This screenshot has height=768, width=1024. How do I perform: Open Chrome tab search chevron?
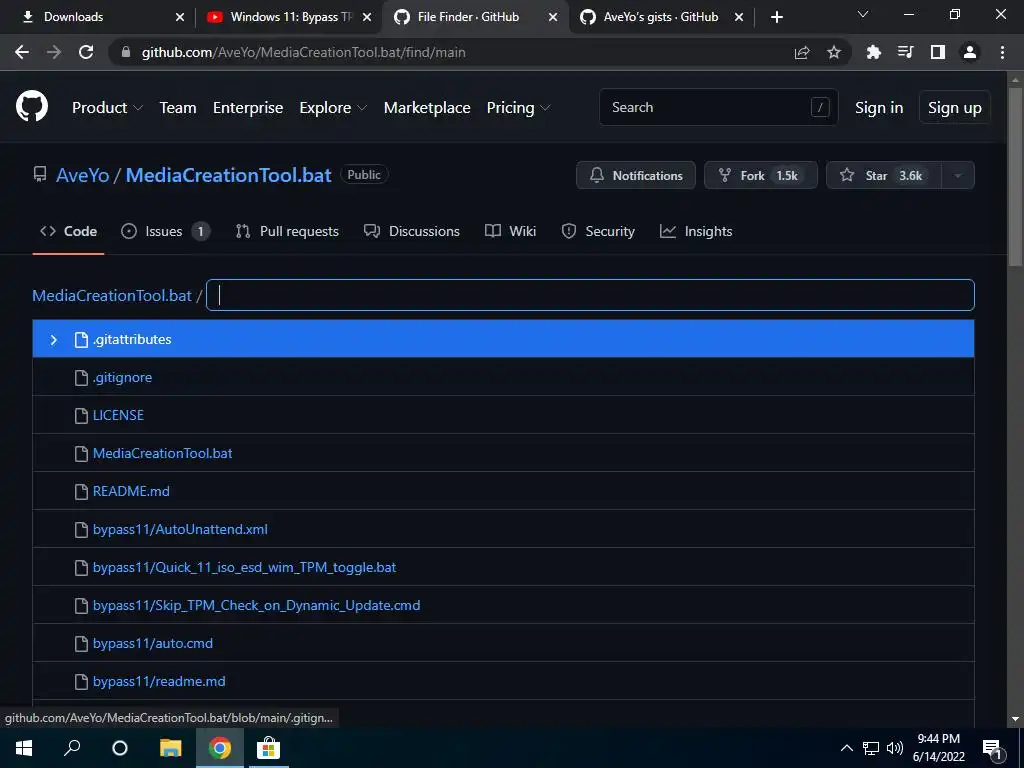pos(863,14)
